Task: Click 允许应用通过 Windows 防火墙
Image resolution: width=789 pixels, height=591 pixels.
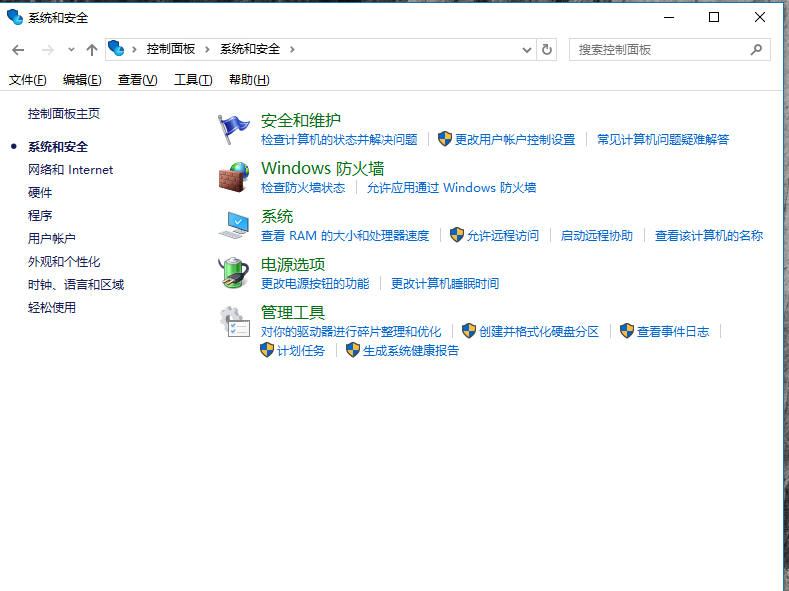Action: coord(451,188)
